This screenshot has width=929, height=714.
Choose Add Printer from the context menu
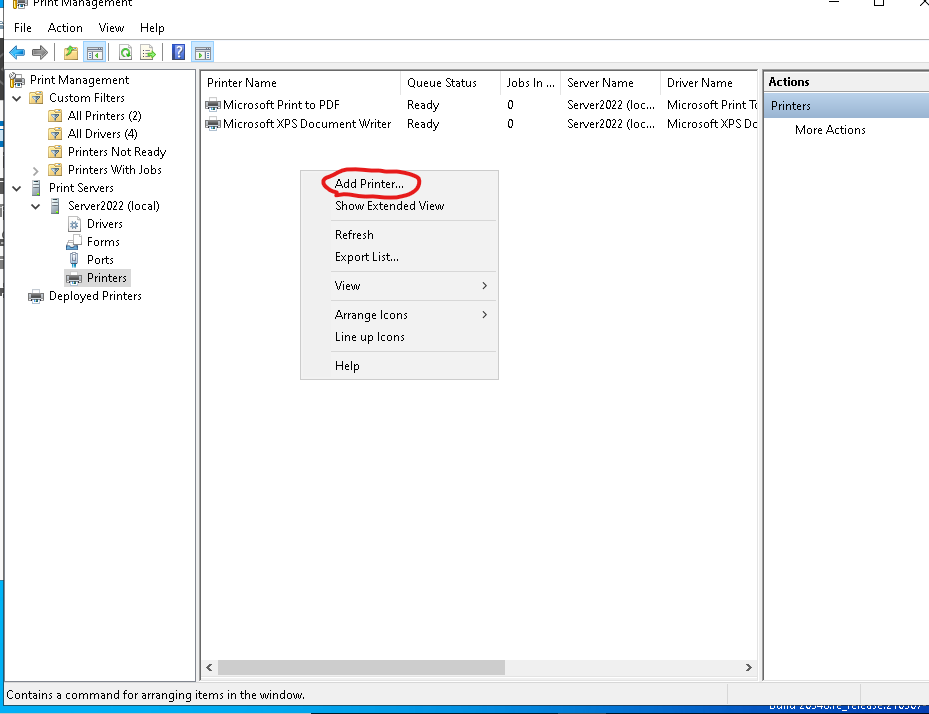coord(370,184)
